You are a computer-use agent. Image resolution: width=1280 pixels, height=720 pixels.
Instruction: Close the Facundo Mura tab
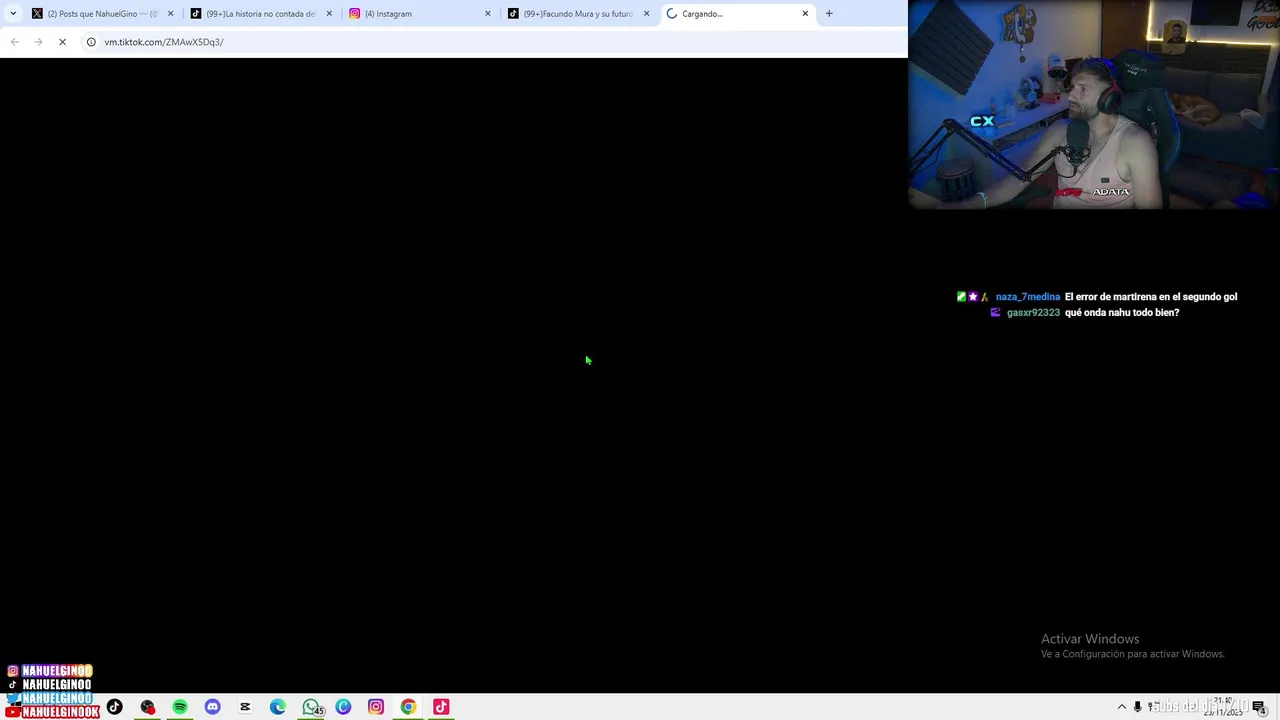(646, 14)
